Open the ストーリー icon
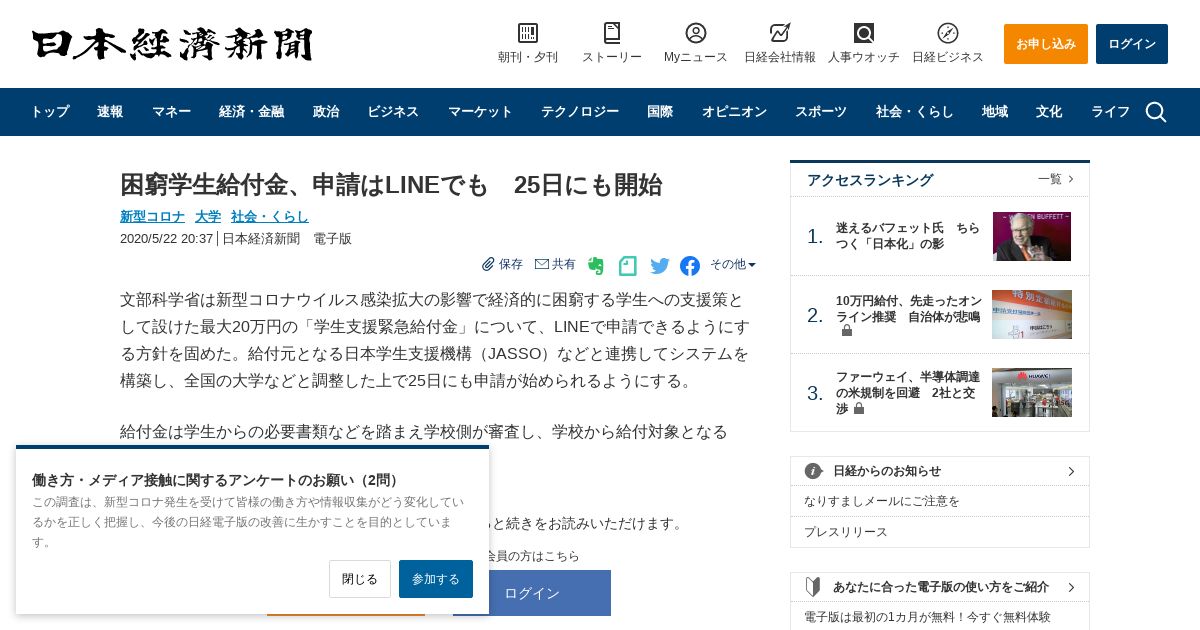This screenshot has width=1200, height=630. (x=612, y=33)
